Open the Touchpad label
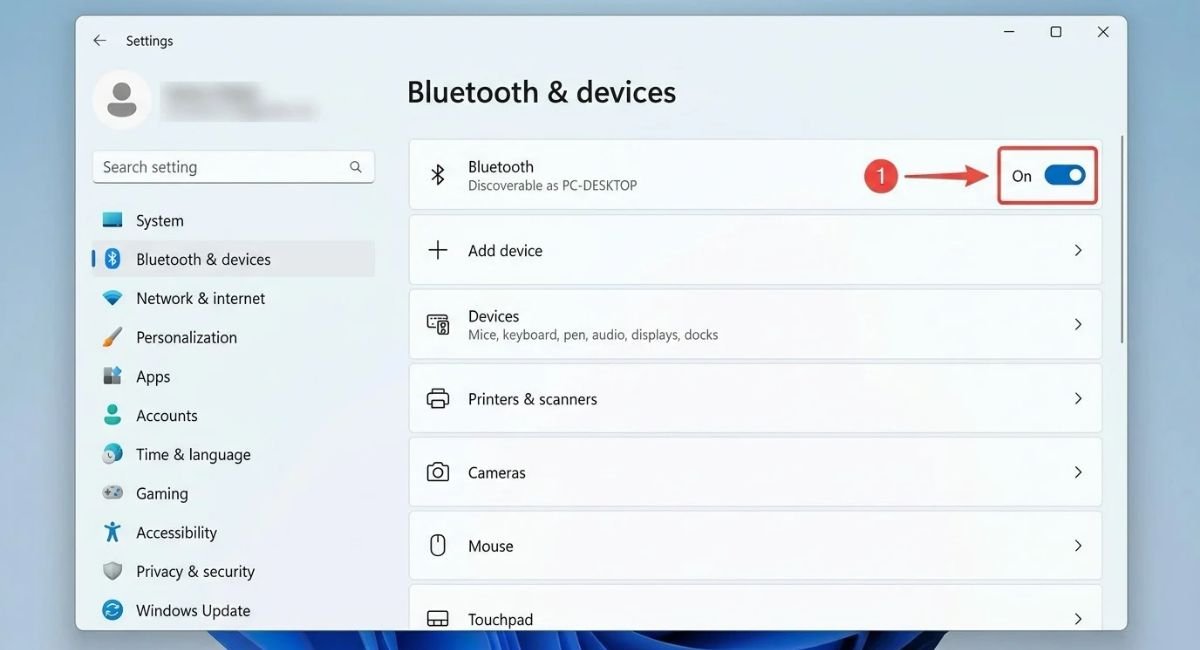Image resolution: width=1200 pixels, height=650 pixels. point(500,620)
